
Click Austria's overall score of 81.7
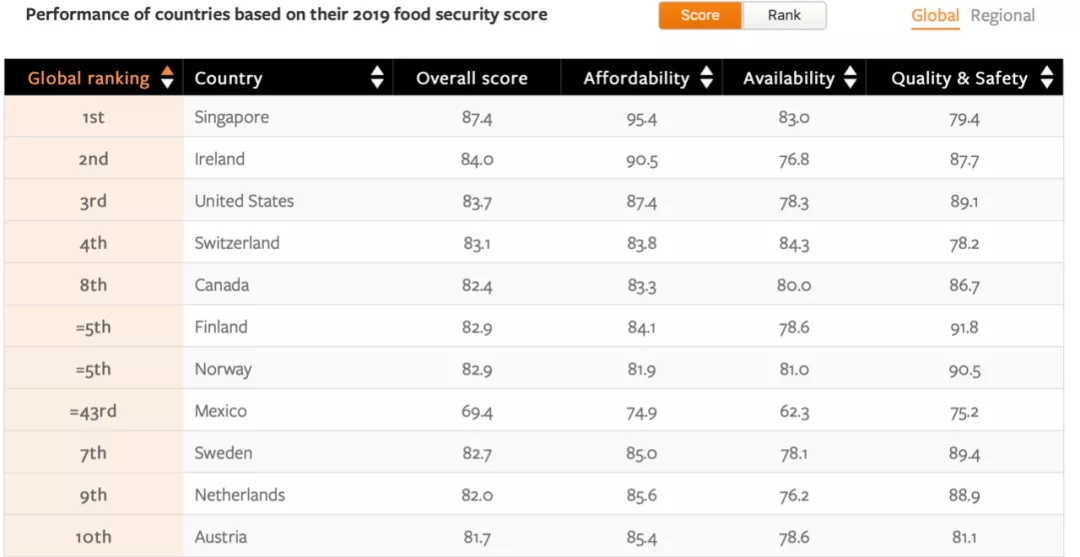pos(477,538)
